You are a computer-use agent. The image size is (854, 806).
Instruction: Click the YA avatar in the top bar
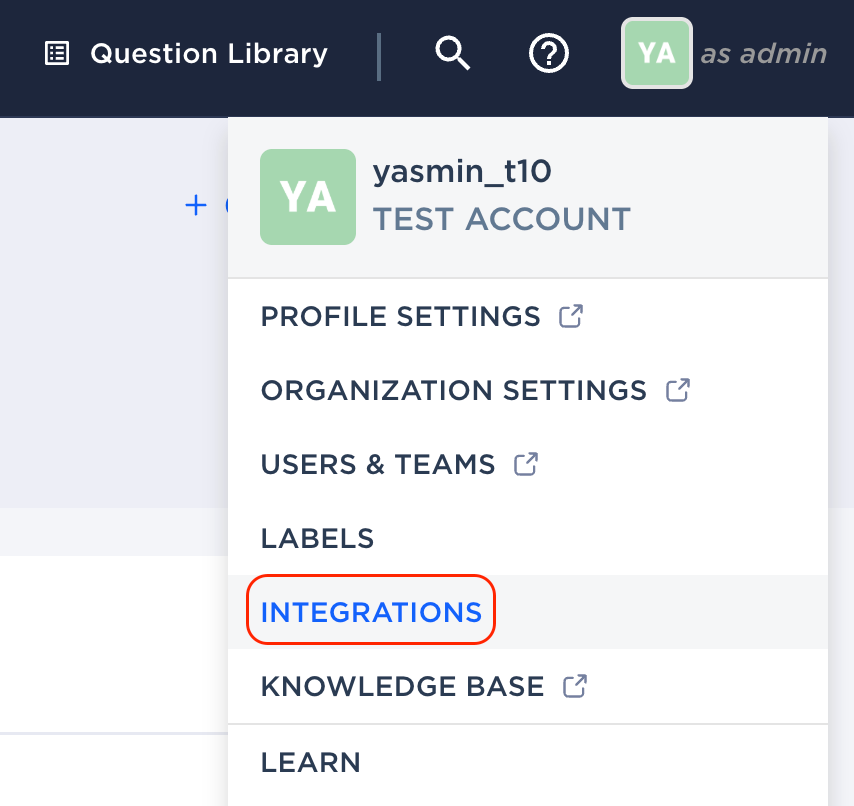[x=656, y=53]
